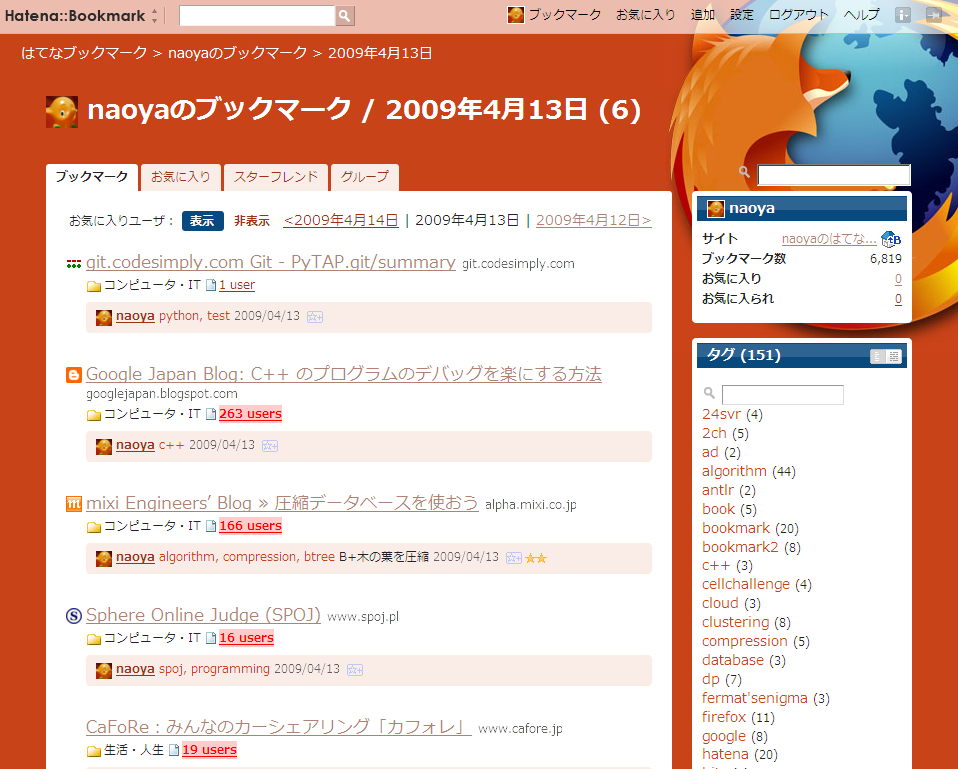
Task: Click the naoya avatar in python, test comment
Action: [104, 318]
